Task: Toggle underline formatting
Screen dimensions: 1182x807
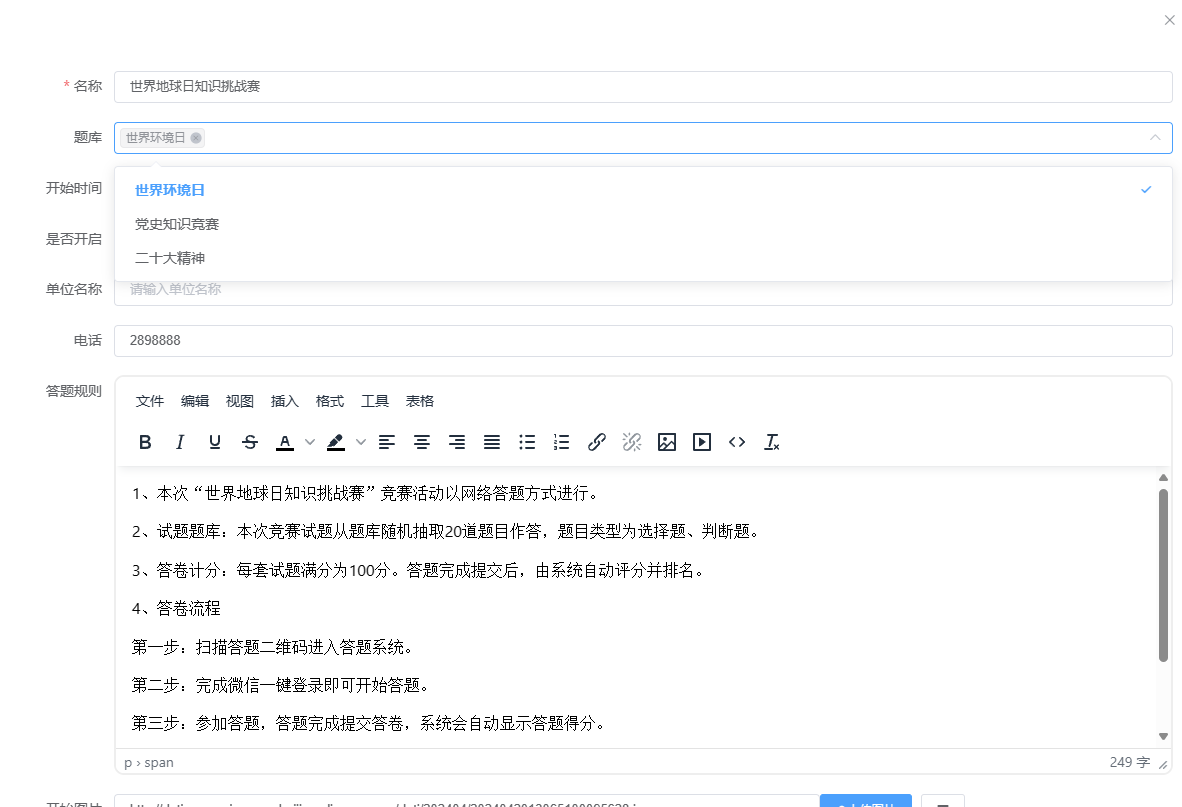Action: [x=215, y=442]
